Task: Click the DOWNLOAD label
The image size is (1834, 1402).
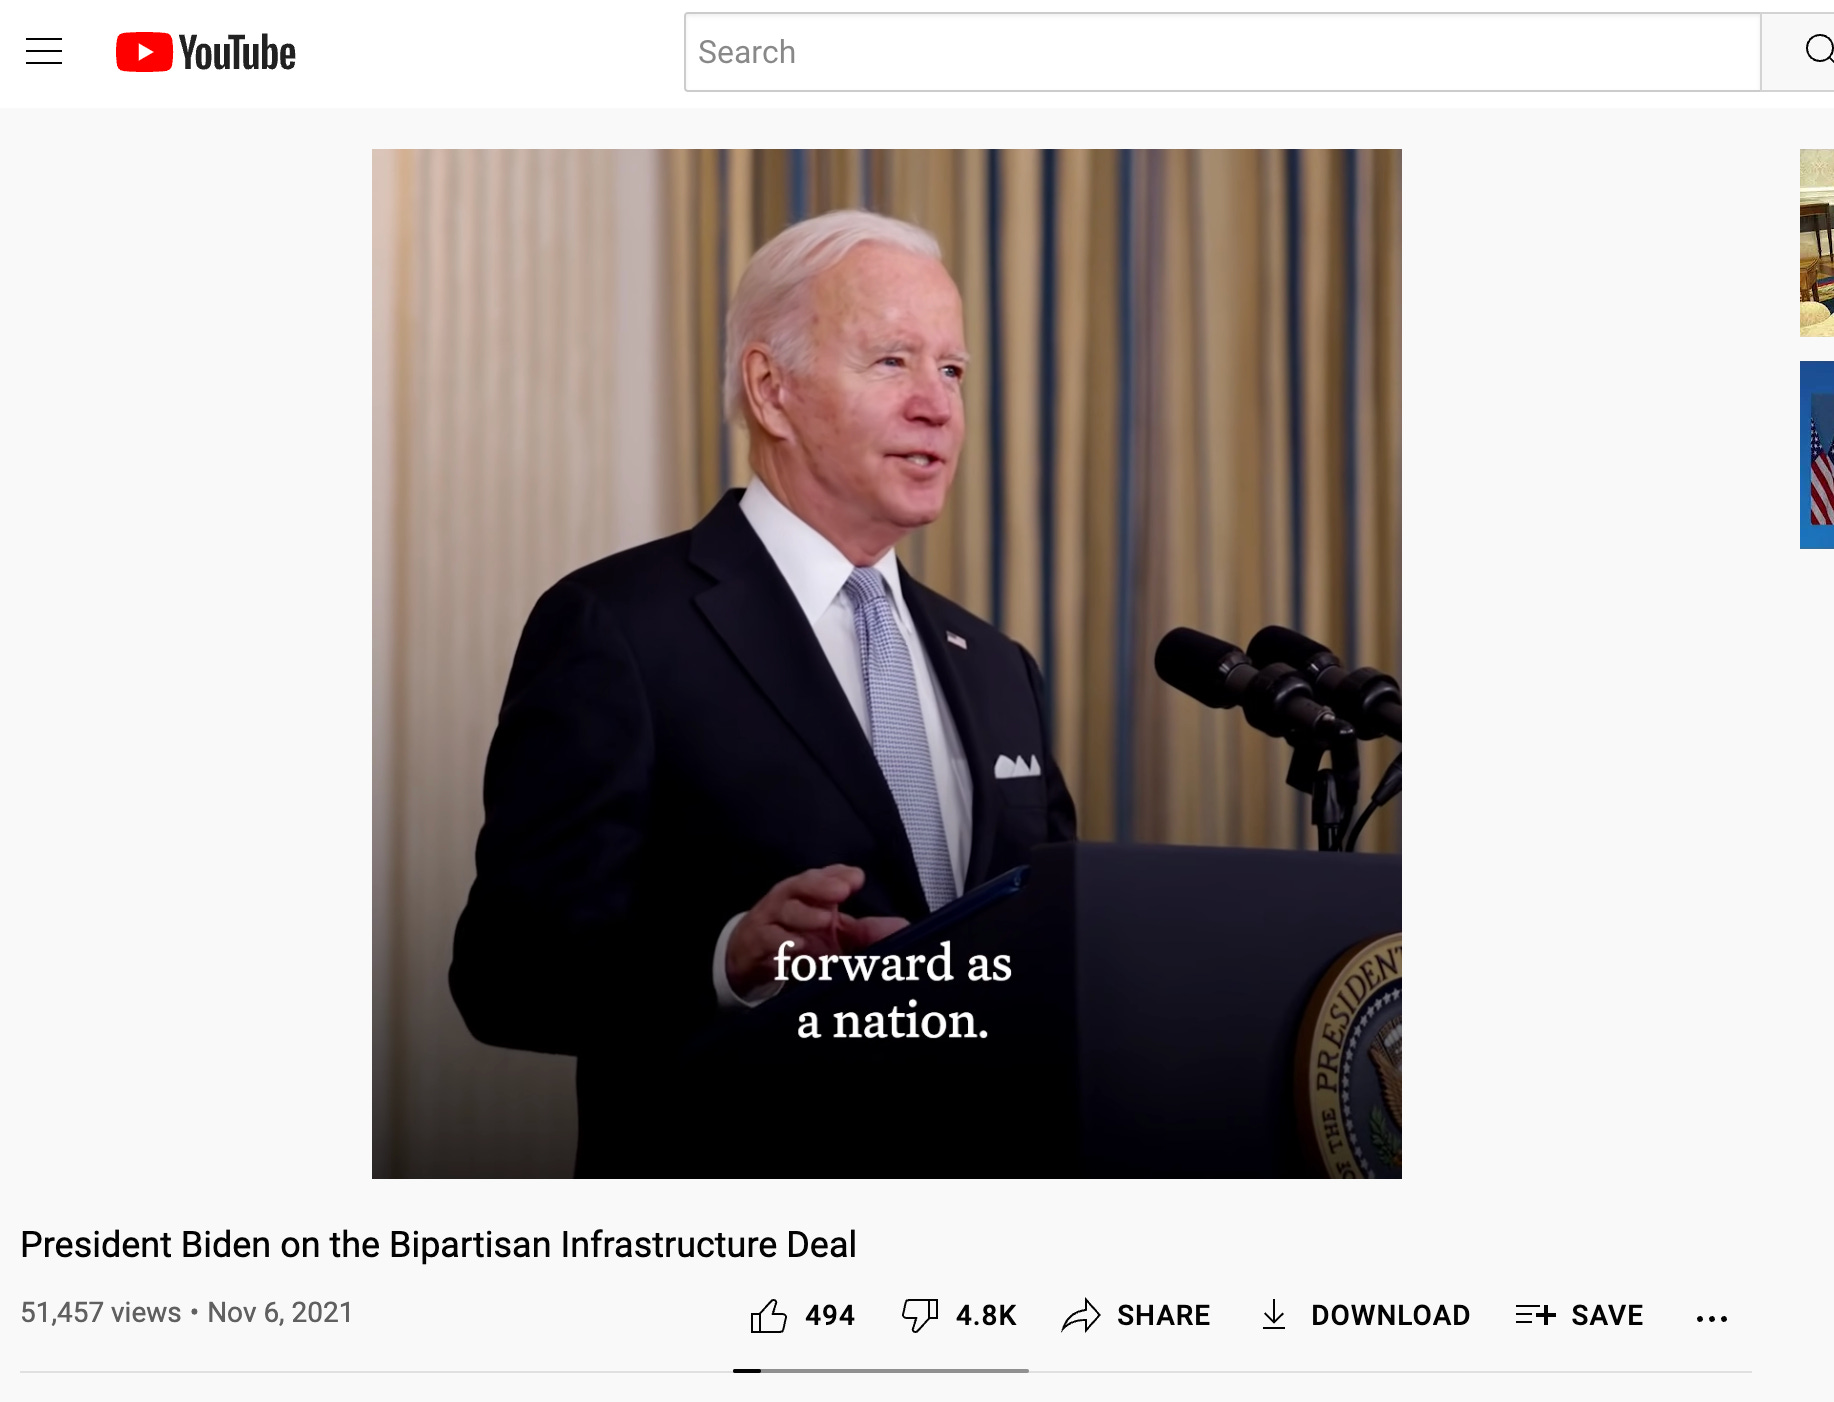Action: coord(1391,1316)
